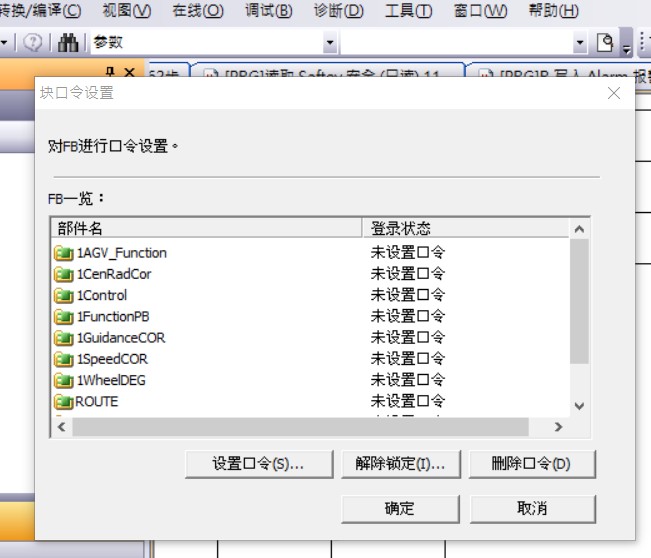
Task: Click the 1WheelDEG FB icon
Action: tap(64, 380)
